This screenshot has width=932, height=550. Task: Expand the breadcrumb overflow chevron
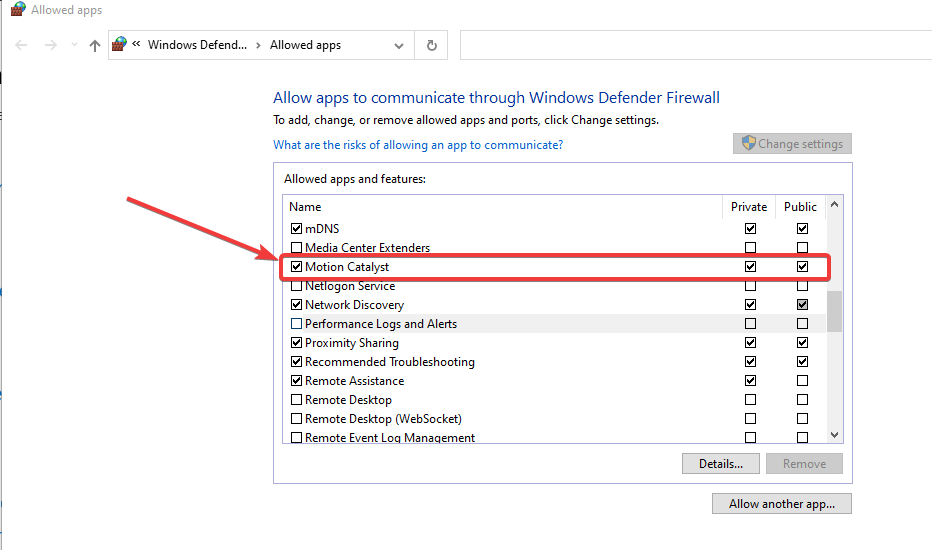[x=136, y=44]
